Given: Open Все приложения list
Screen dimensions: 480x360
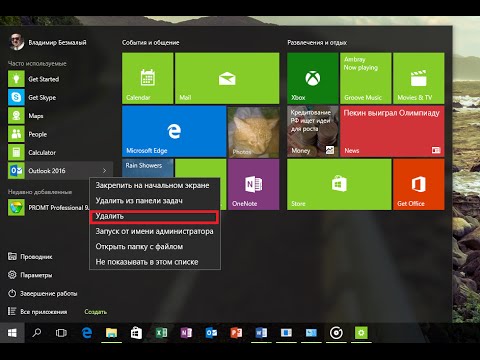Looking at the screenshot, I should click(x=37, y=312).
